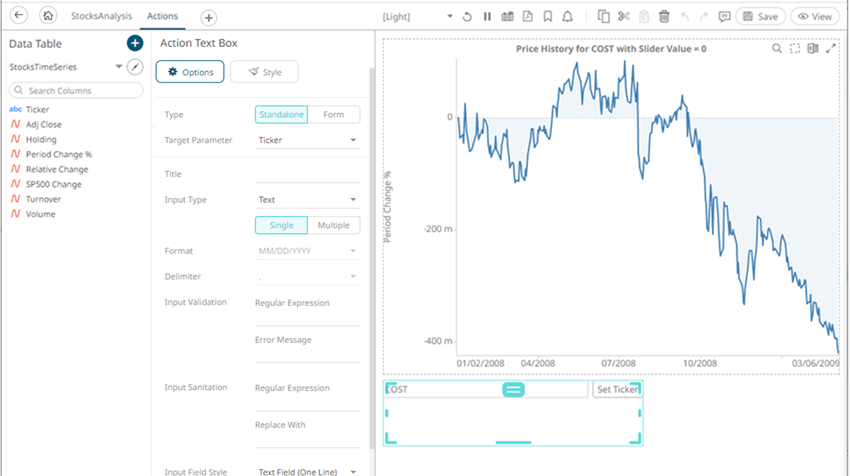The image size is (851, 476).
Task: Click the Search Columns field
Action: coord(76,91)
